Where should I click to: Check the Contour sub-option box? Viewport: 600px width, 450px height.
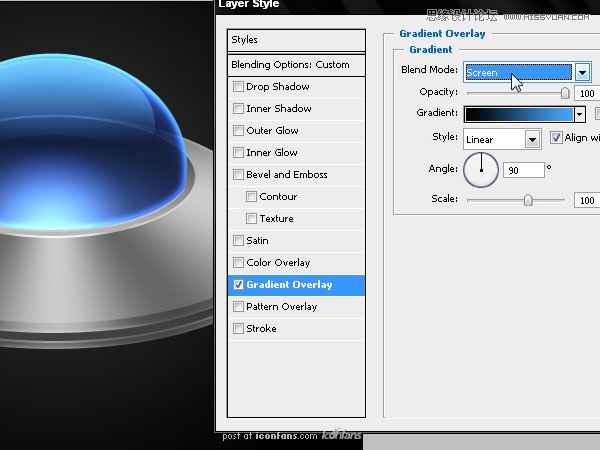tap(251, 197)
